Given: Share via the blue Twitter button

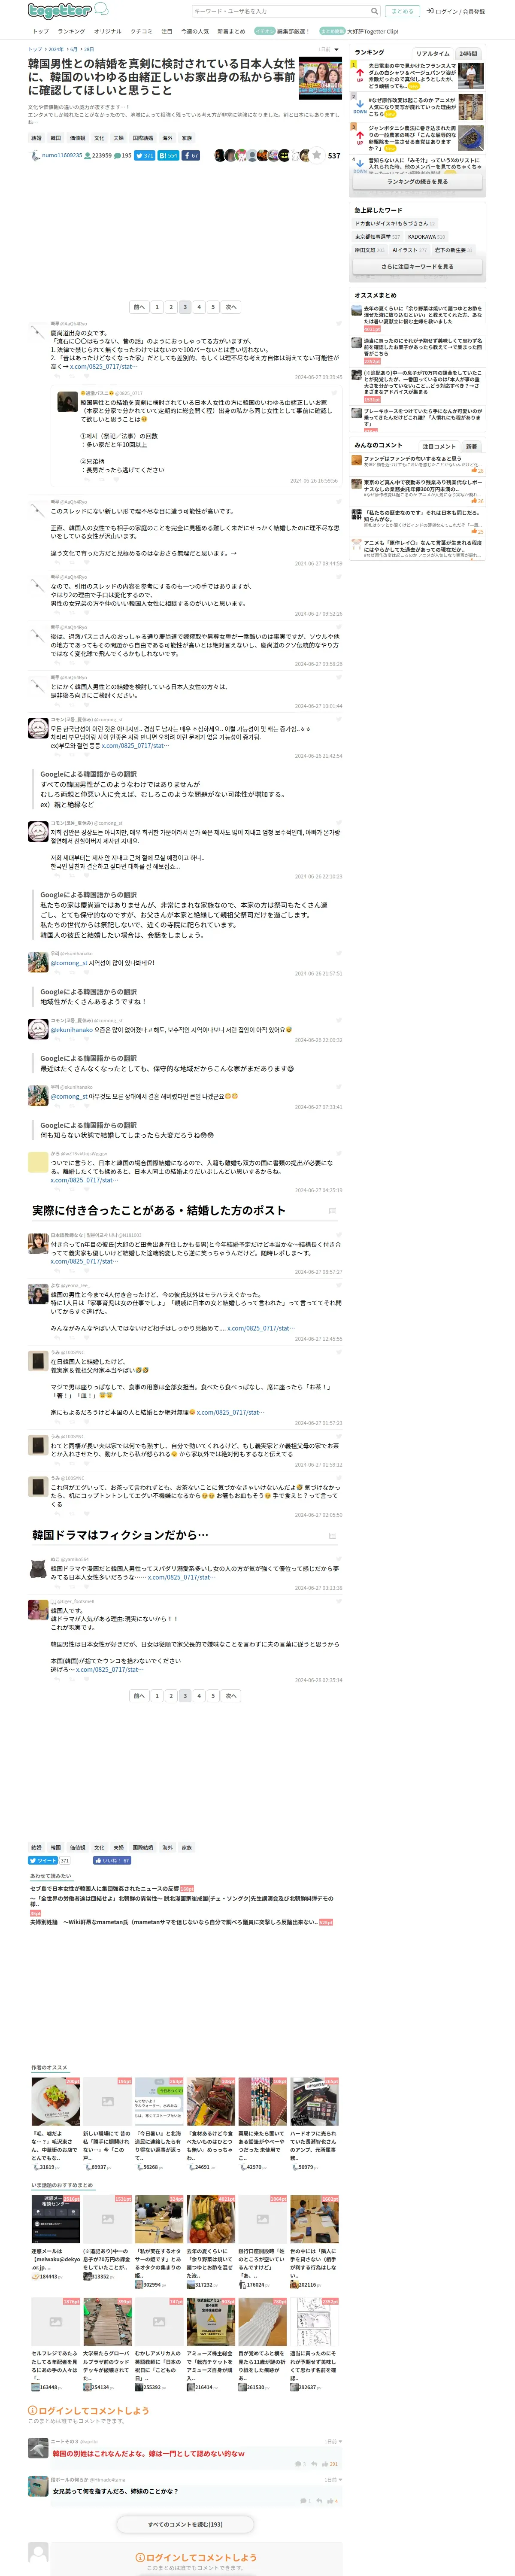Looking at the screenshot, I should click(x=146, y=156).
